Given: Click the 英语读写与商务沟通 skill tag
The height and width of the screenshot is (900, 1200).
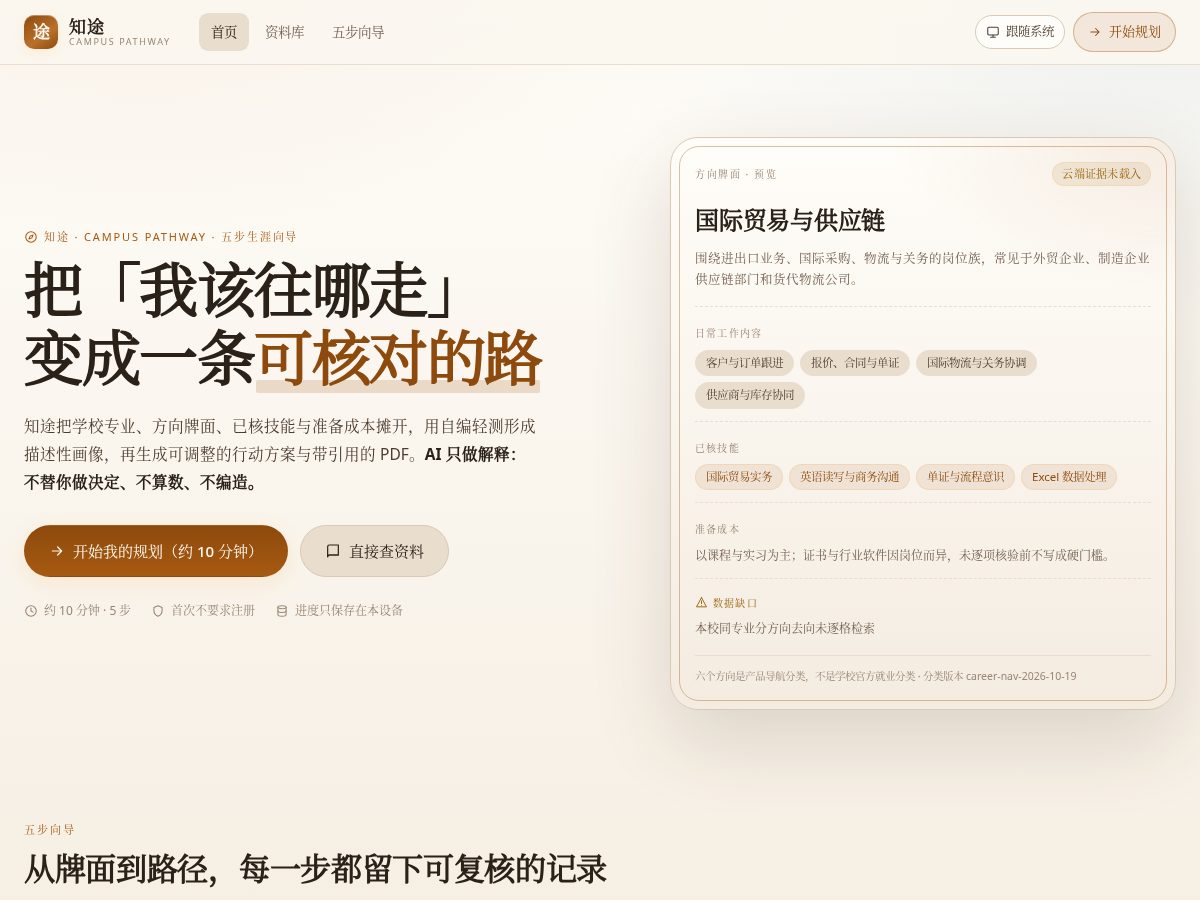Looking at the screenshot, I should pyautogui.click(x=849, y=477).
